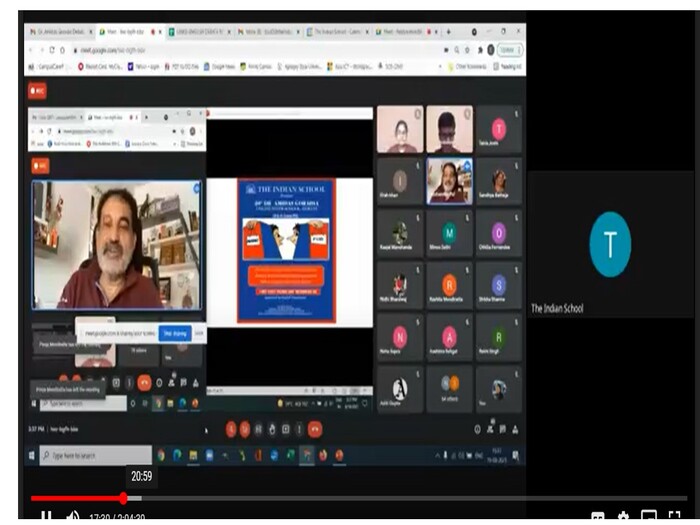
Task: Click the present screen button in Meet
Action: [286, 429]
